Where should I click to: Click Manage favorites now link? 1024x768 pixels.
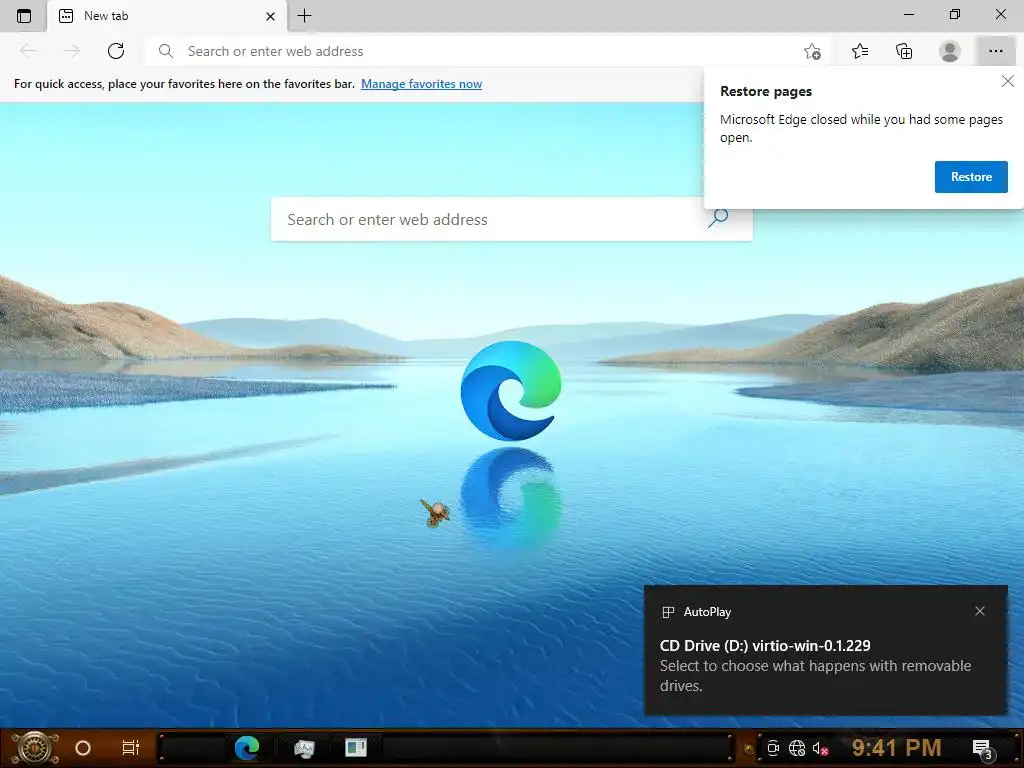tap(421, 84)
